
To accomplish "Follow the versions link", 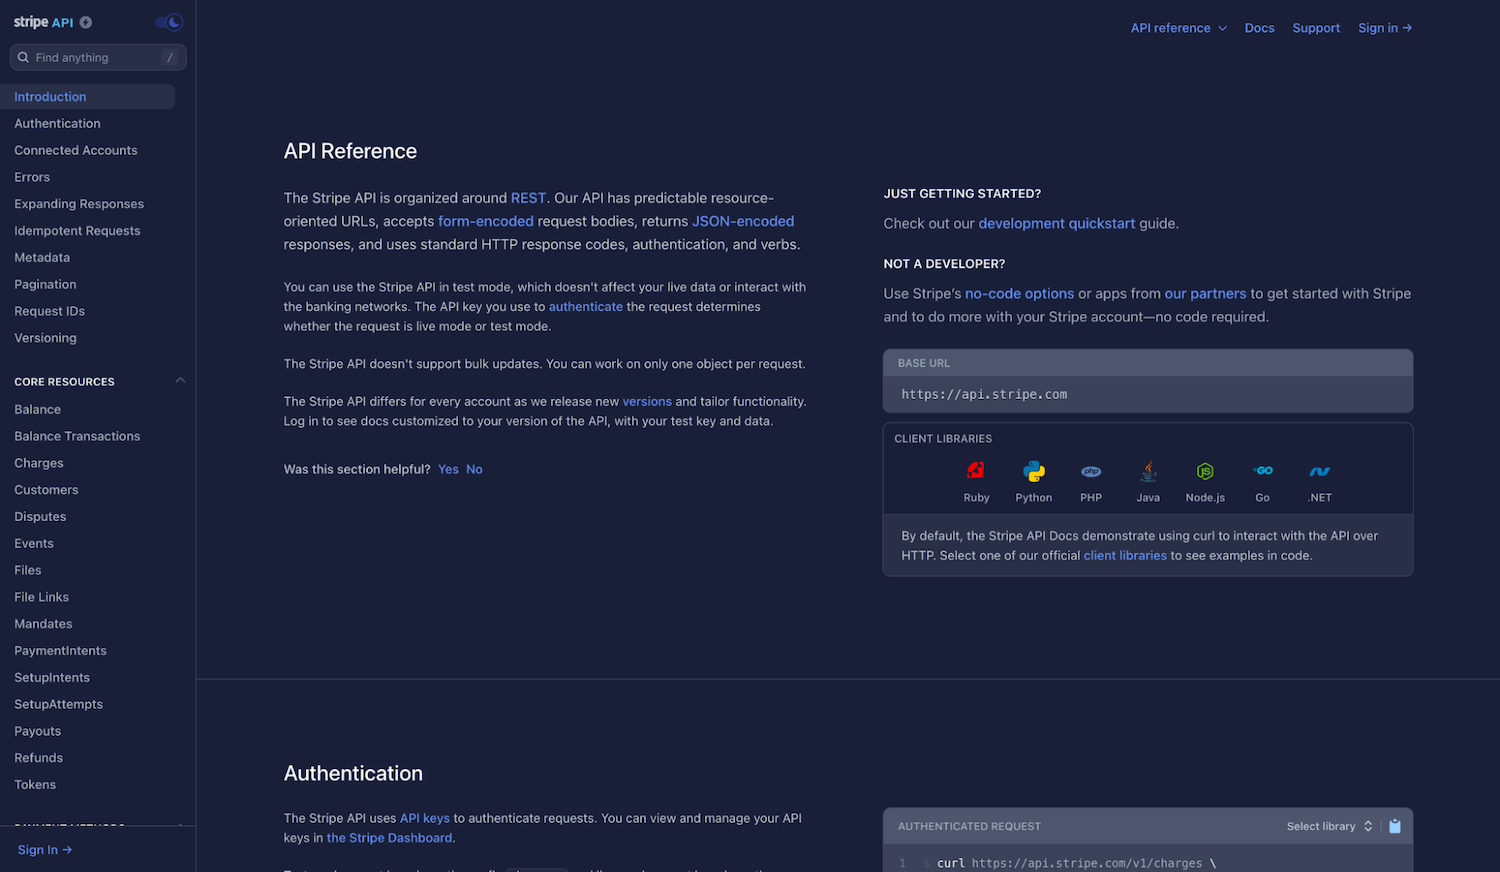I will (647, 401).
